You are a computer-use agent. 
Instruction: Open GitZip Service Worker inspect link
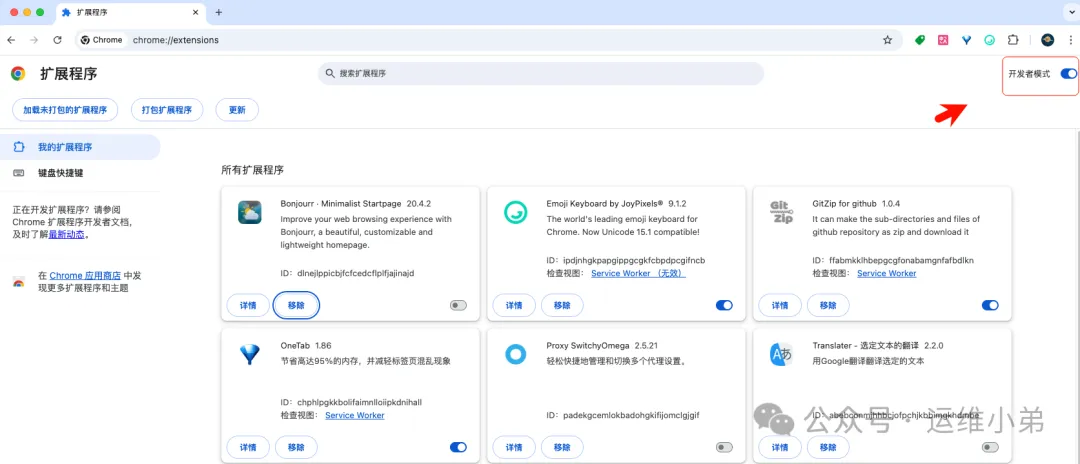[x=886, y=273]
